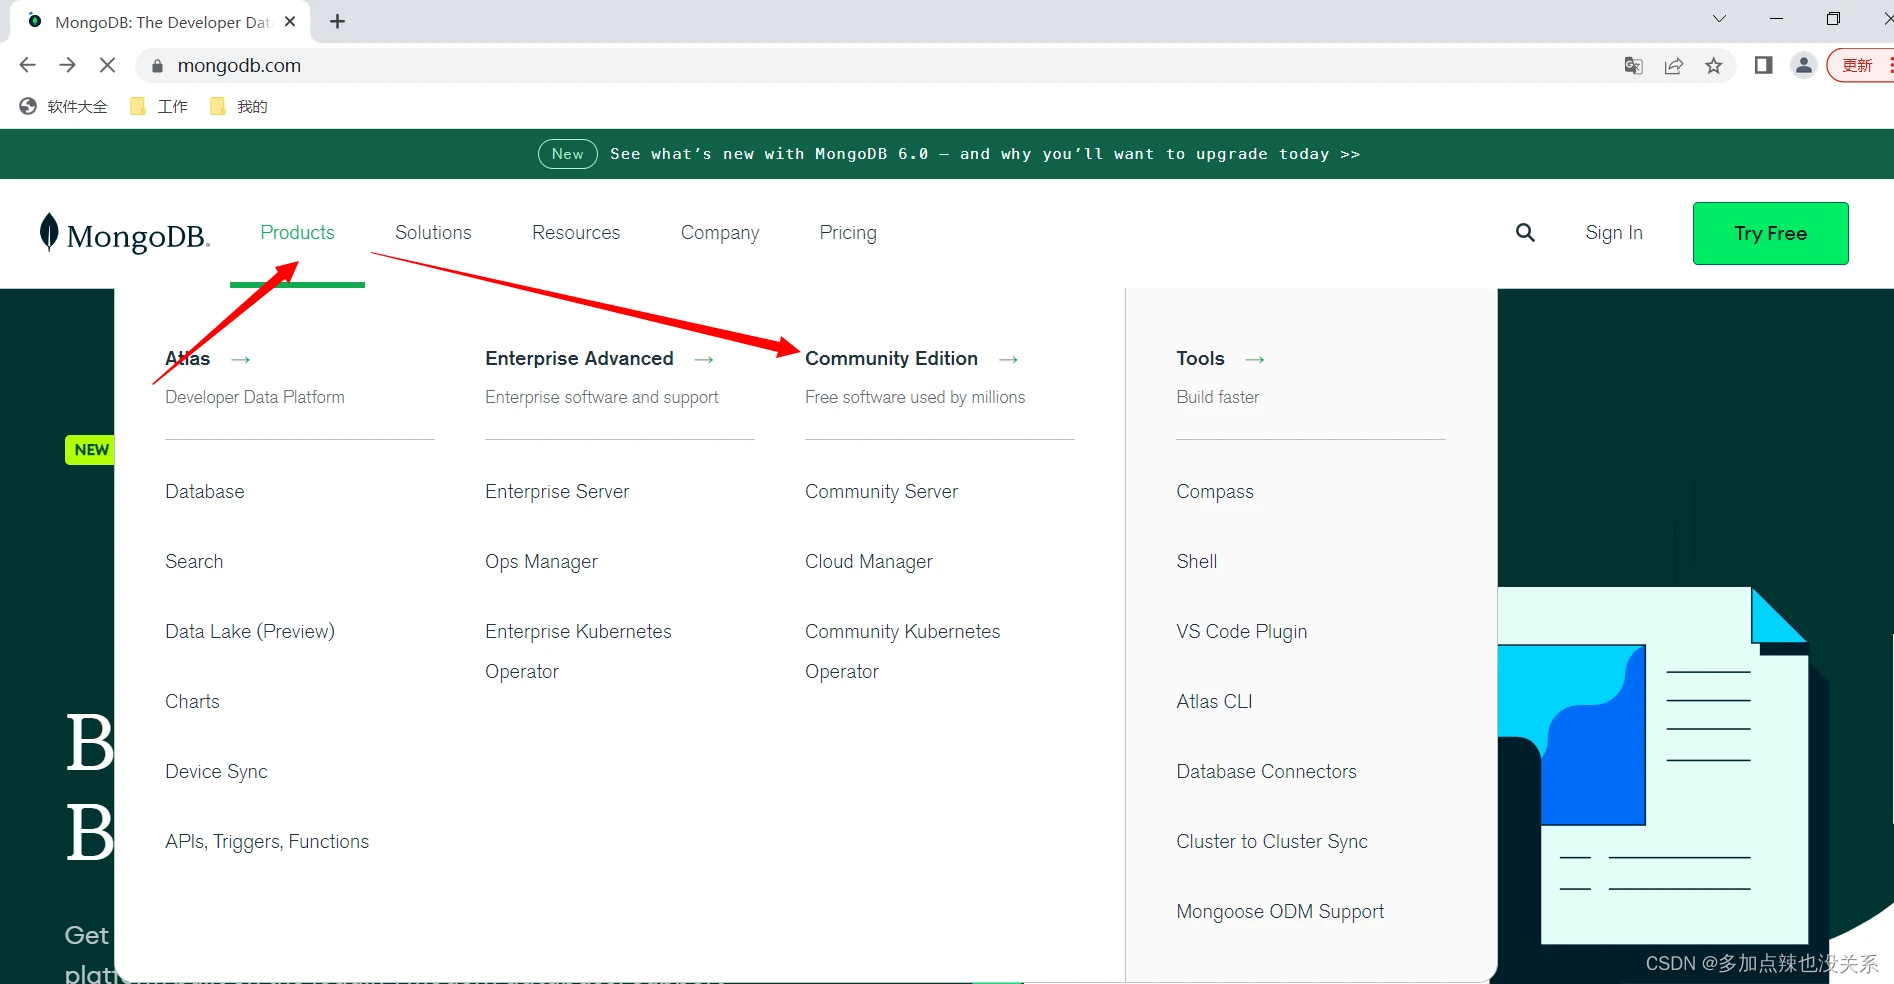Click the translate page icon
Image resolution: width=1894 pixels, height=984 pixels.
(x=1633, y=66)
